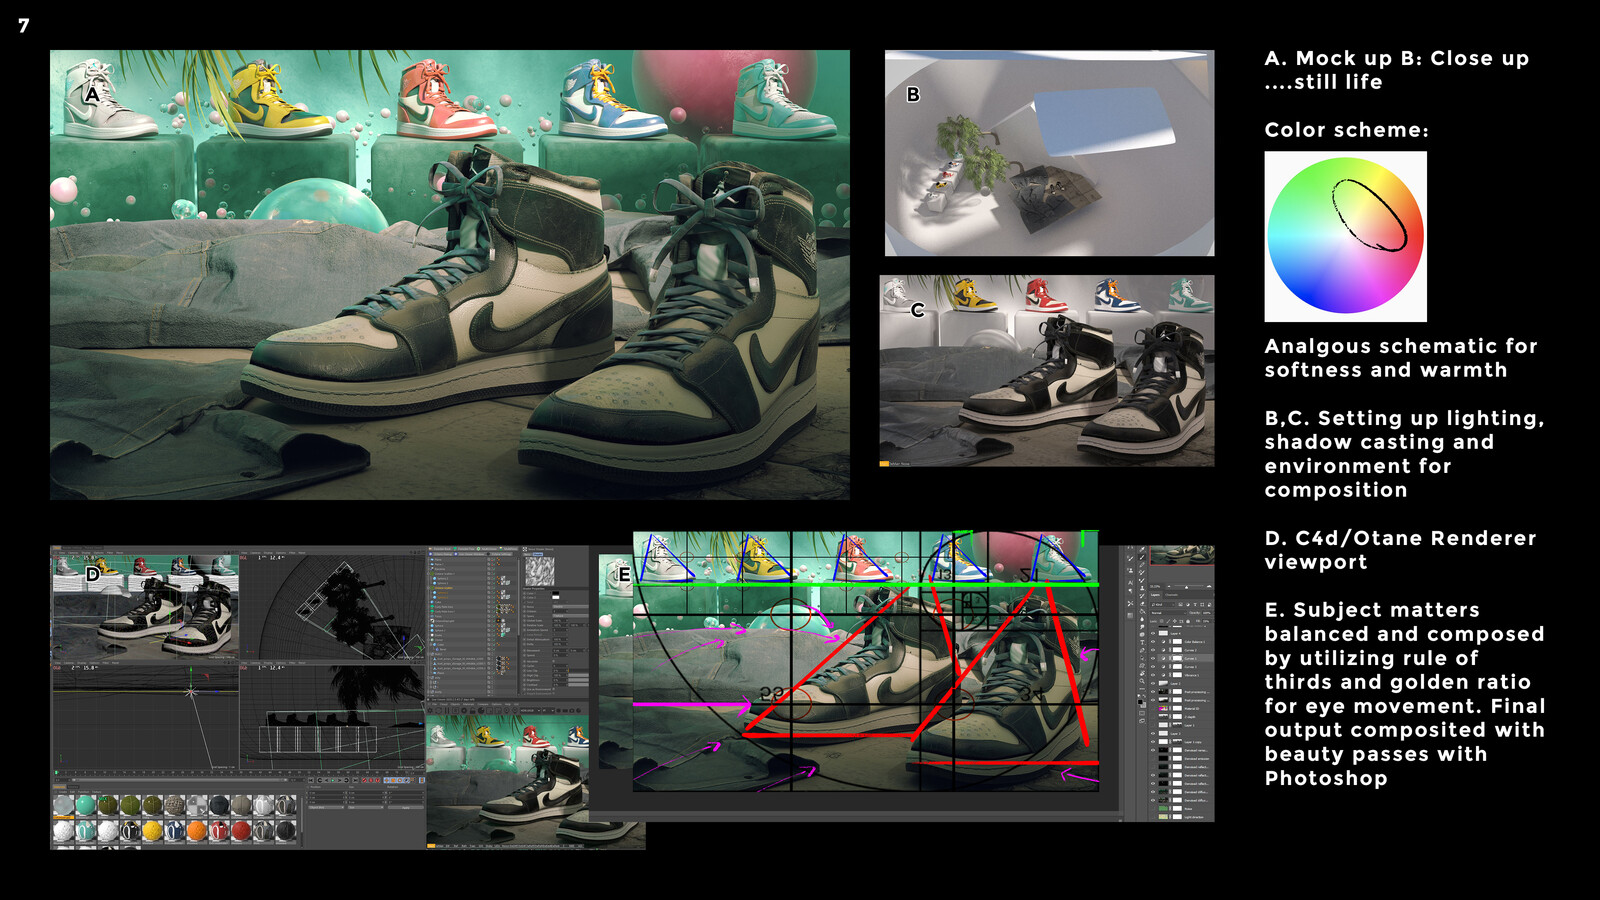
Task: Select the Zoom tool in Photoshop toolbar
Action: point(1142,681)
